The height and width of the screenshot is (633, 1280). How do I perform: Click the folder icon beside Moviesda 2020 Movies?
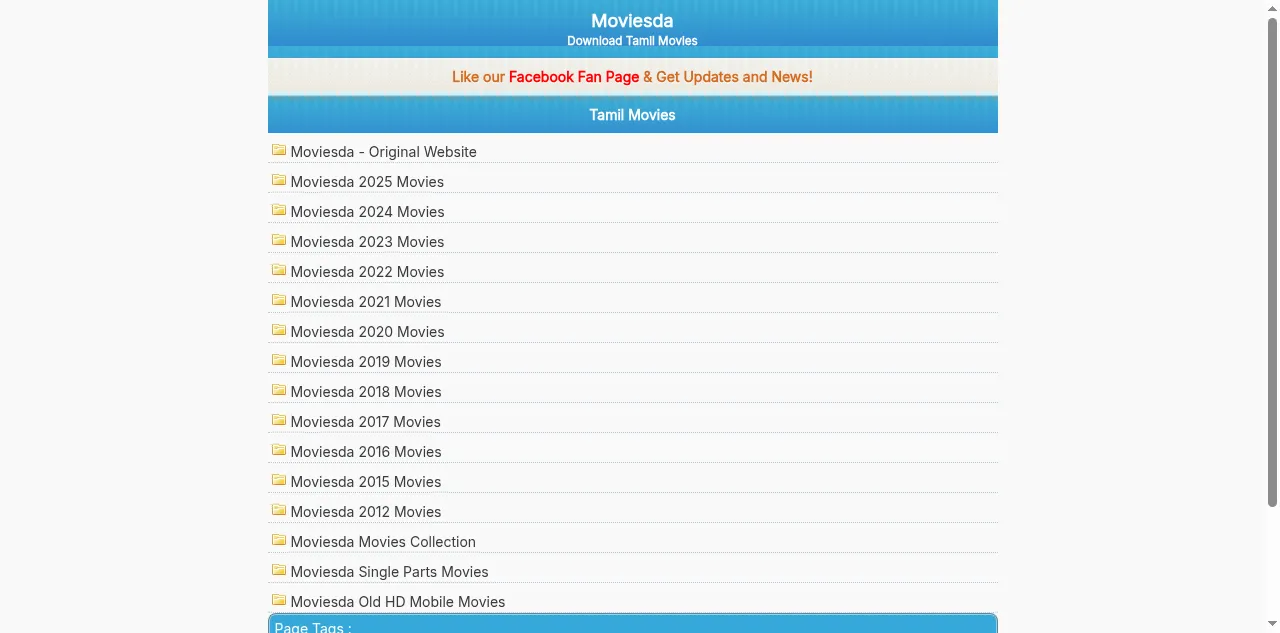279,330
